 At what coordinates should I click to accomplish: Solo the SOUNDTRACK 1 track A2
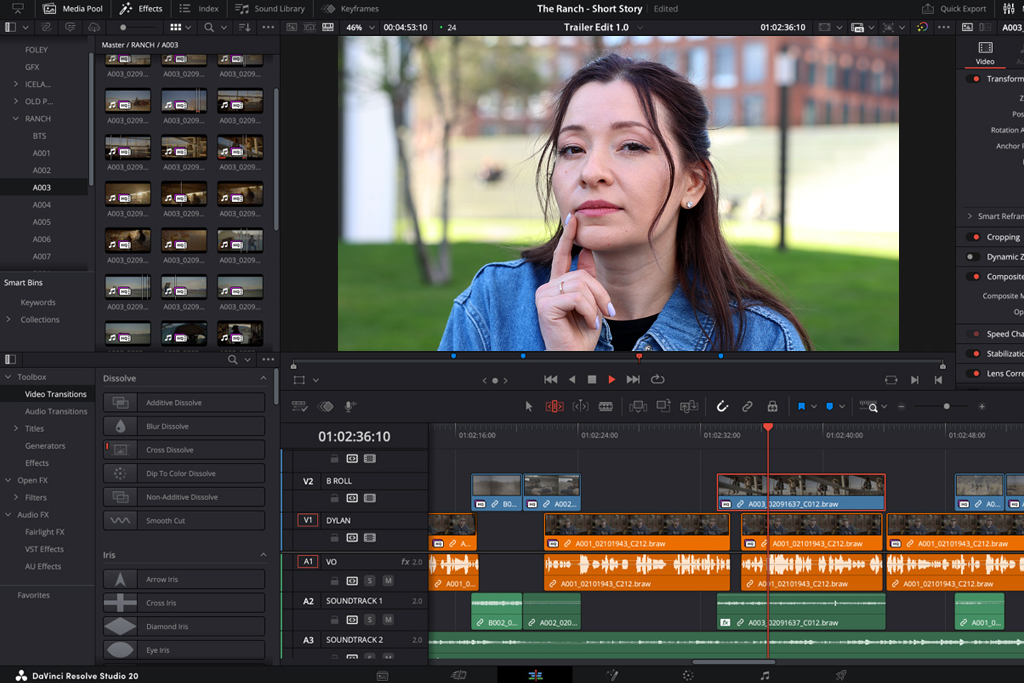pyautogui.click(x=370, y=620)
